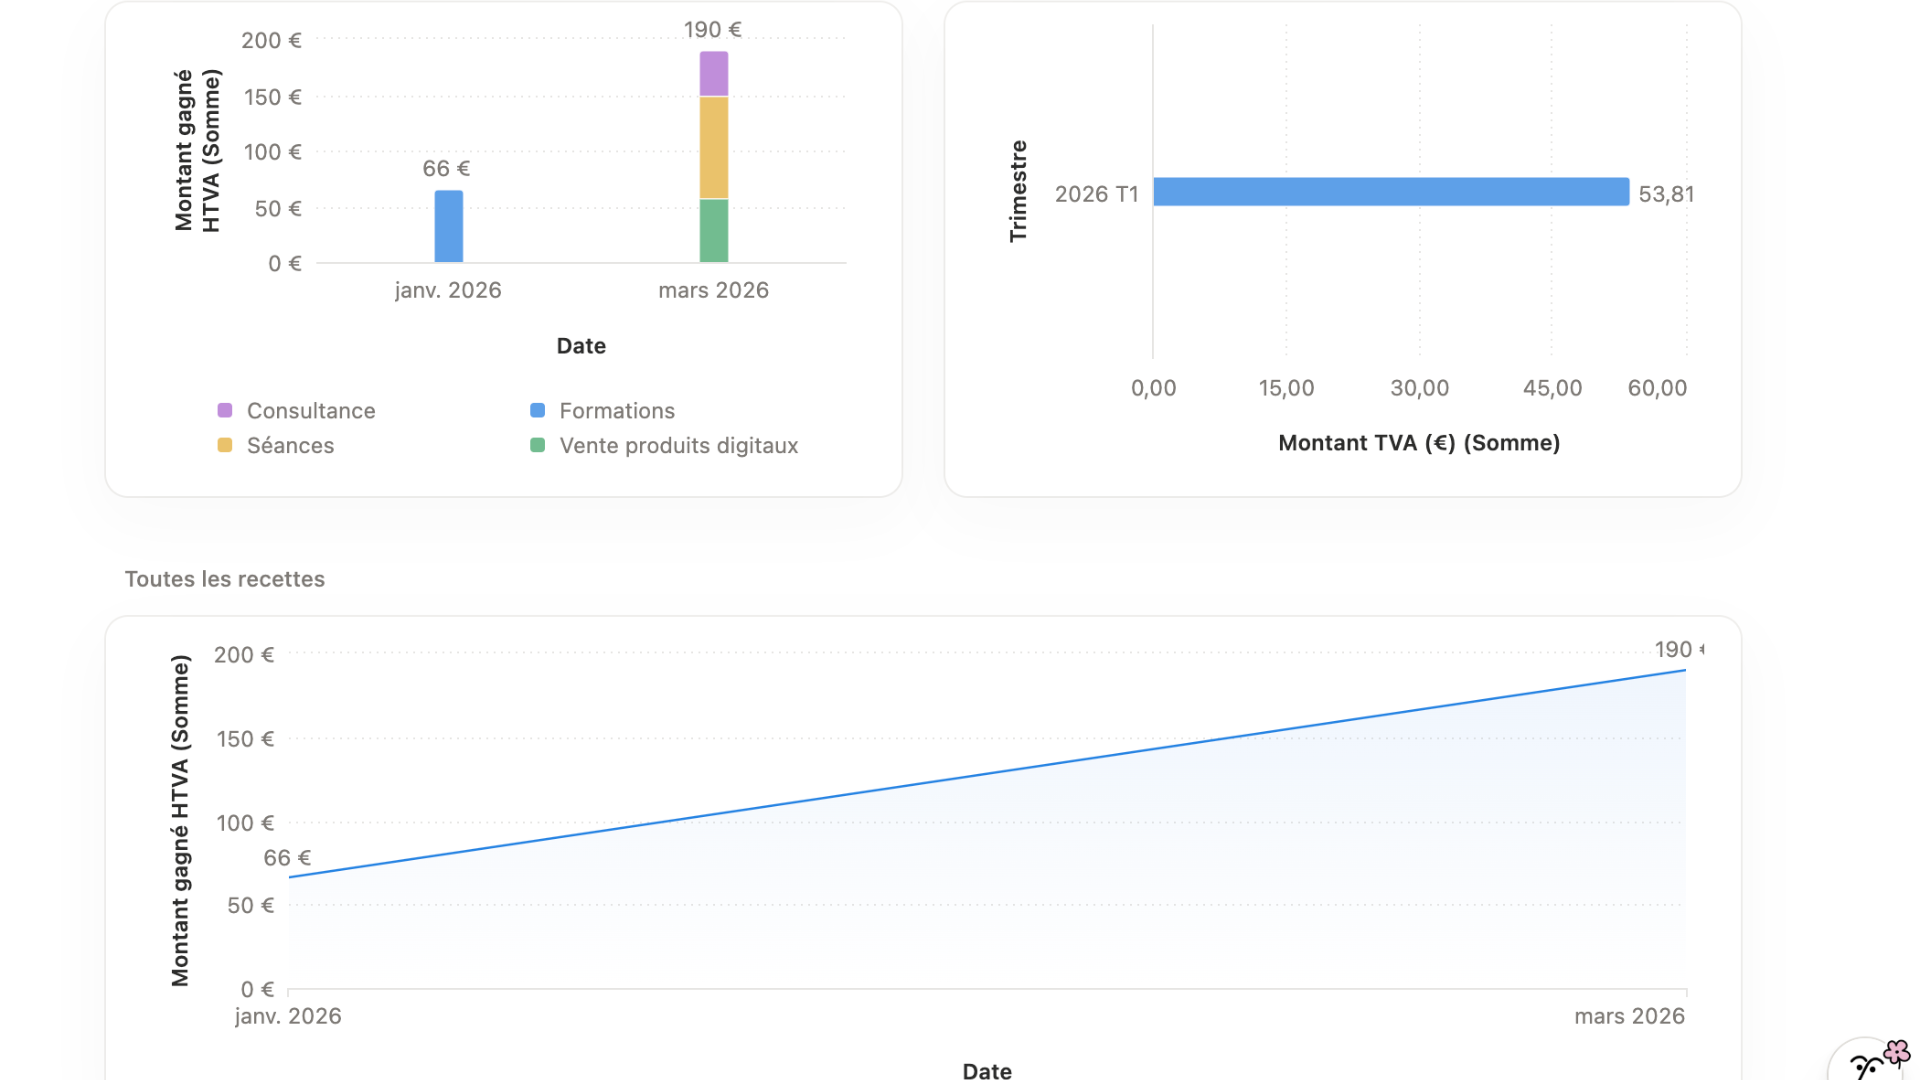Click the 190 € end point of the line chart

coord(1685,671)
